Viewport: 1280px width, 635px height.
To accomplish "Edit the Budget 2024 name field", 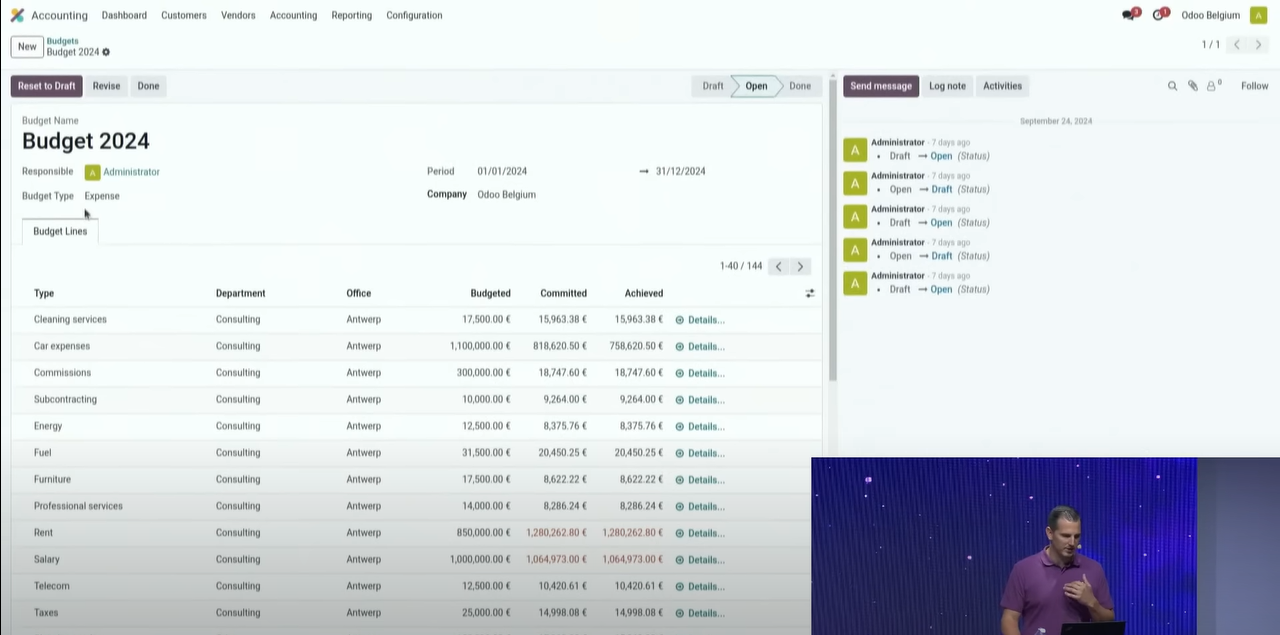I will click(x=86, y=141).
